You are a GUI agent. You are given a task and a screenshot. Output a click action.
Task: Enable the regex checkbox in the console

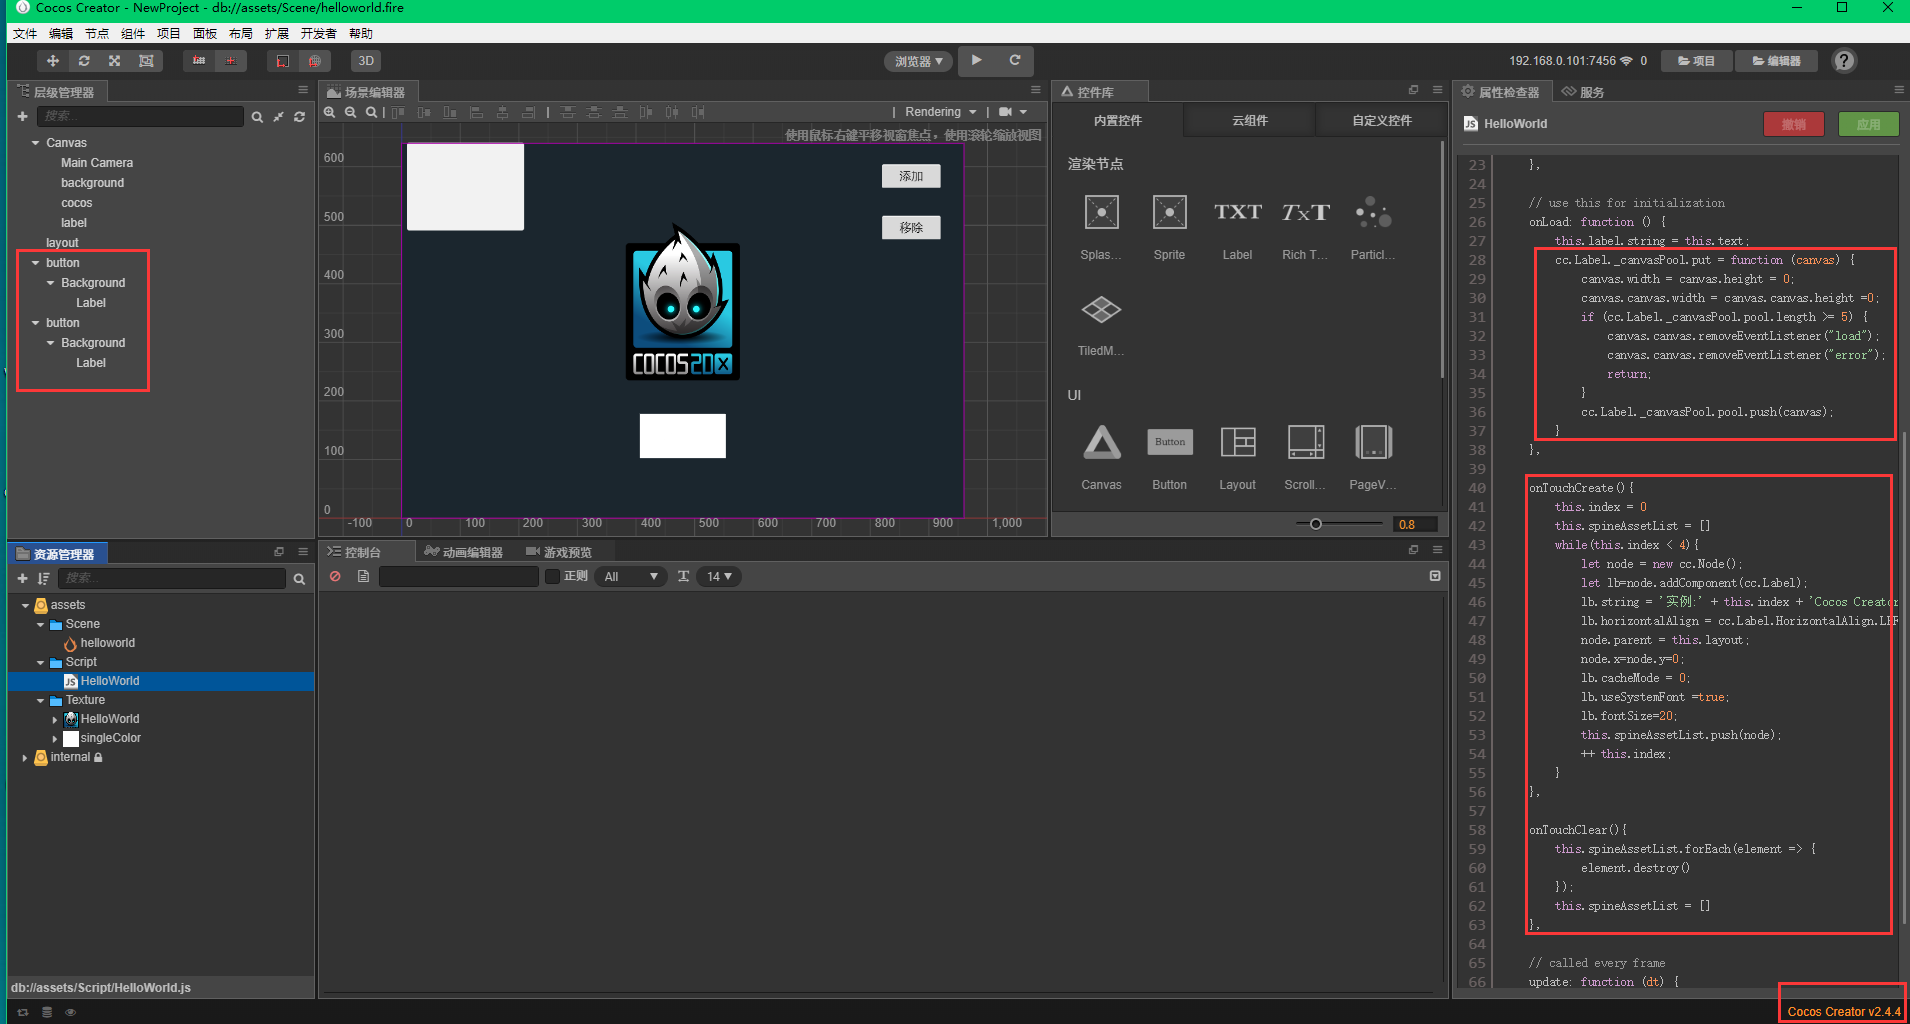(x=552, y=577)
